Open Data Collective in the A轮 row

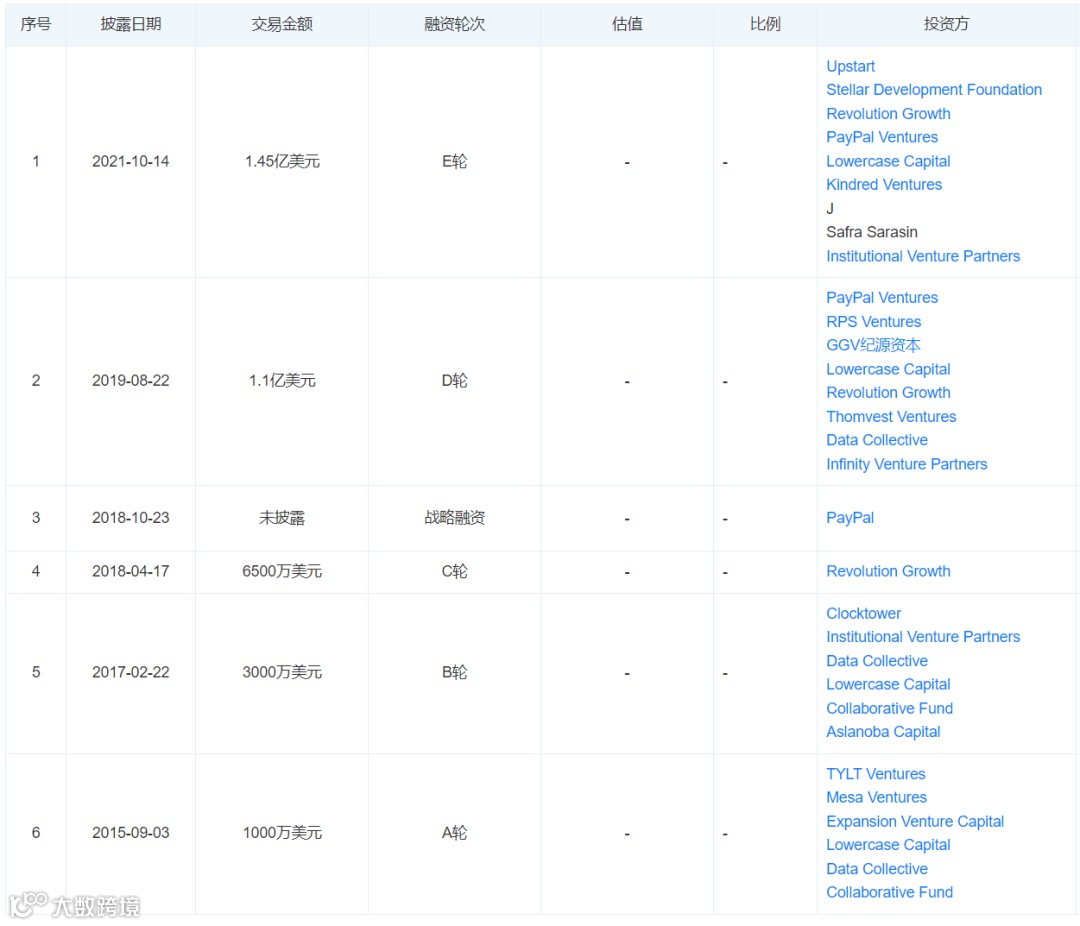877,869
